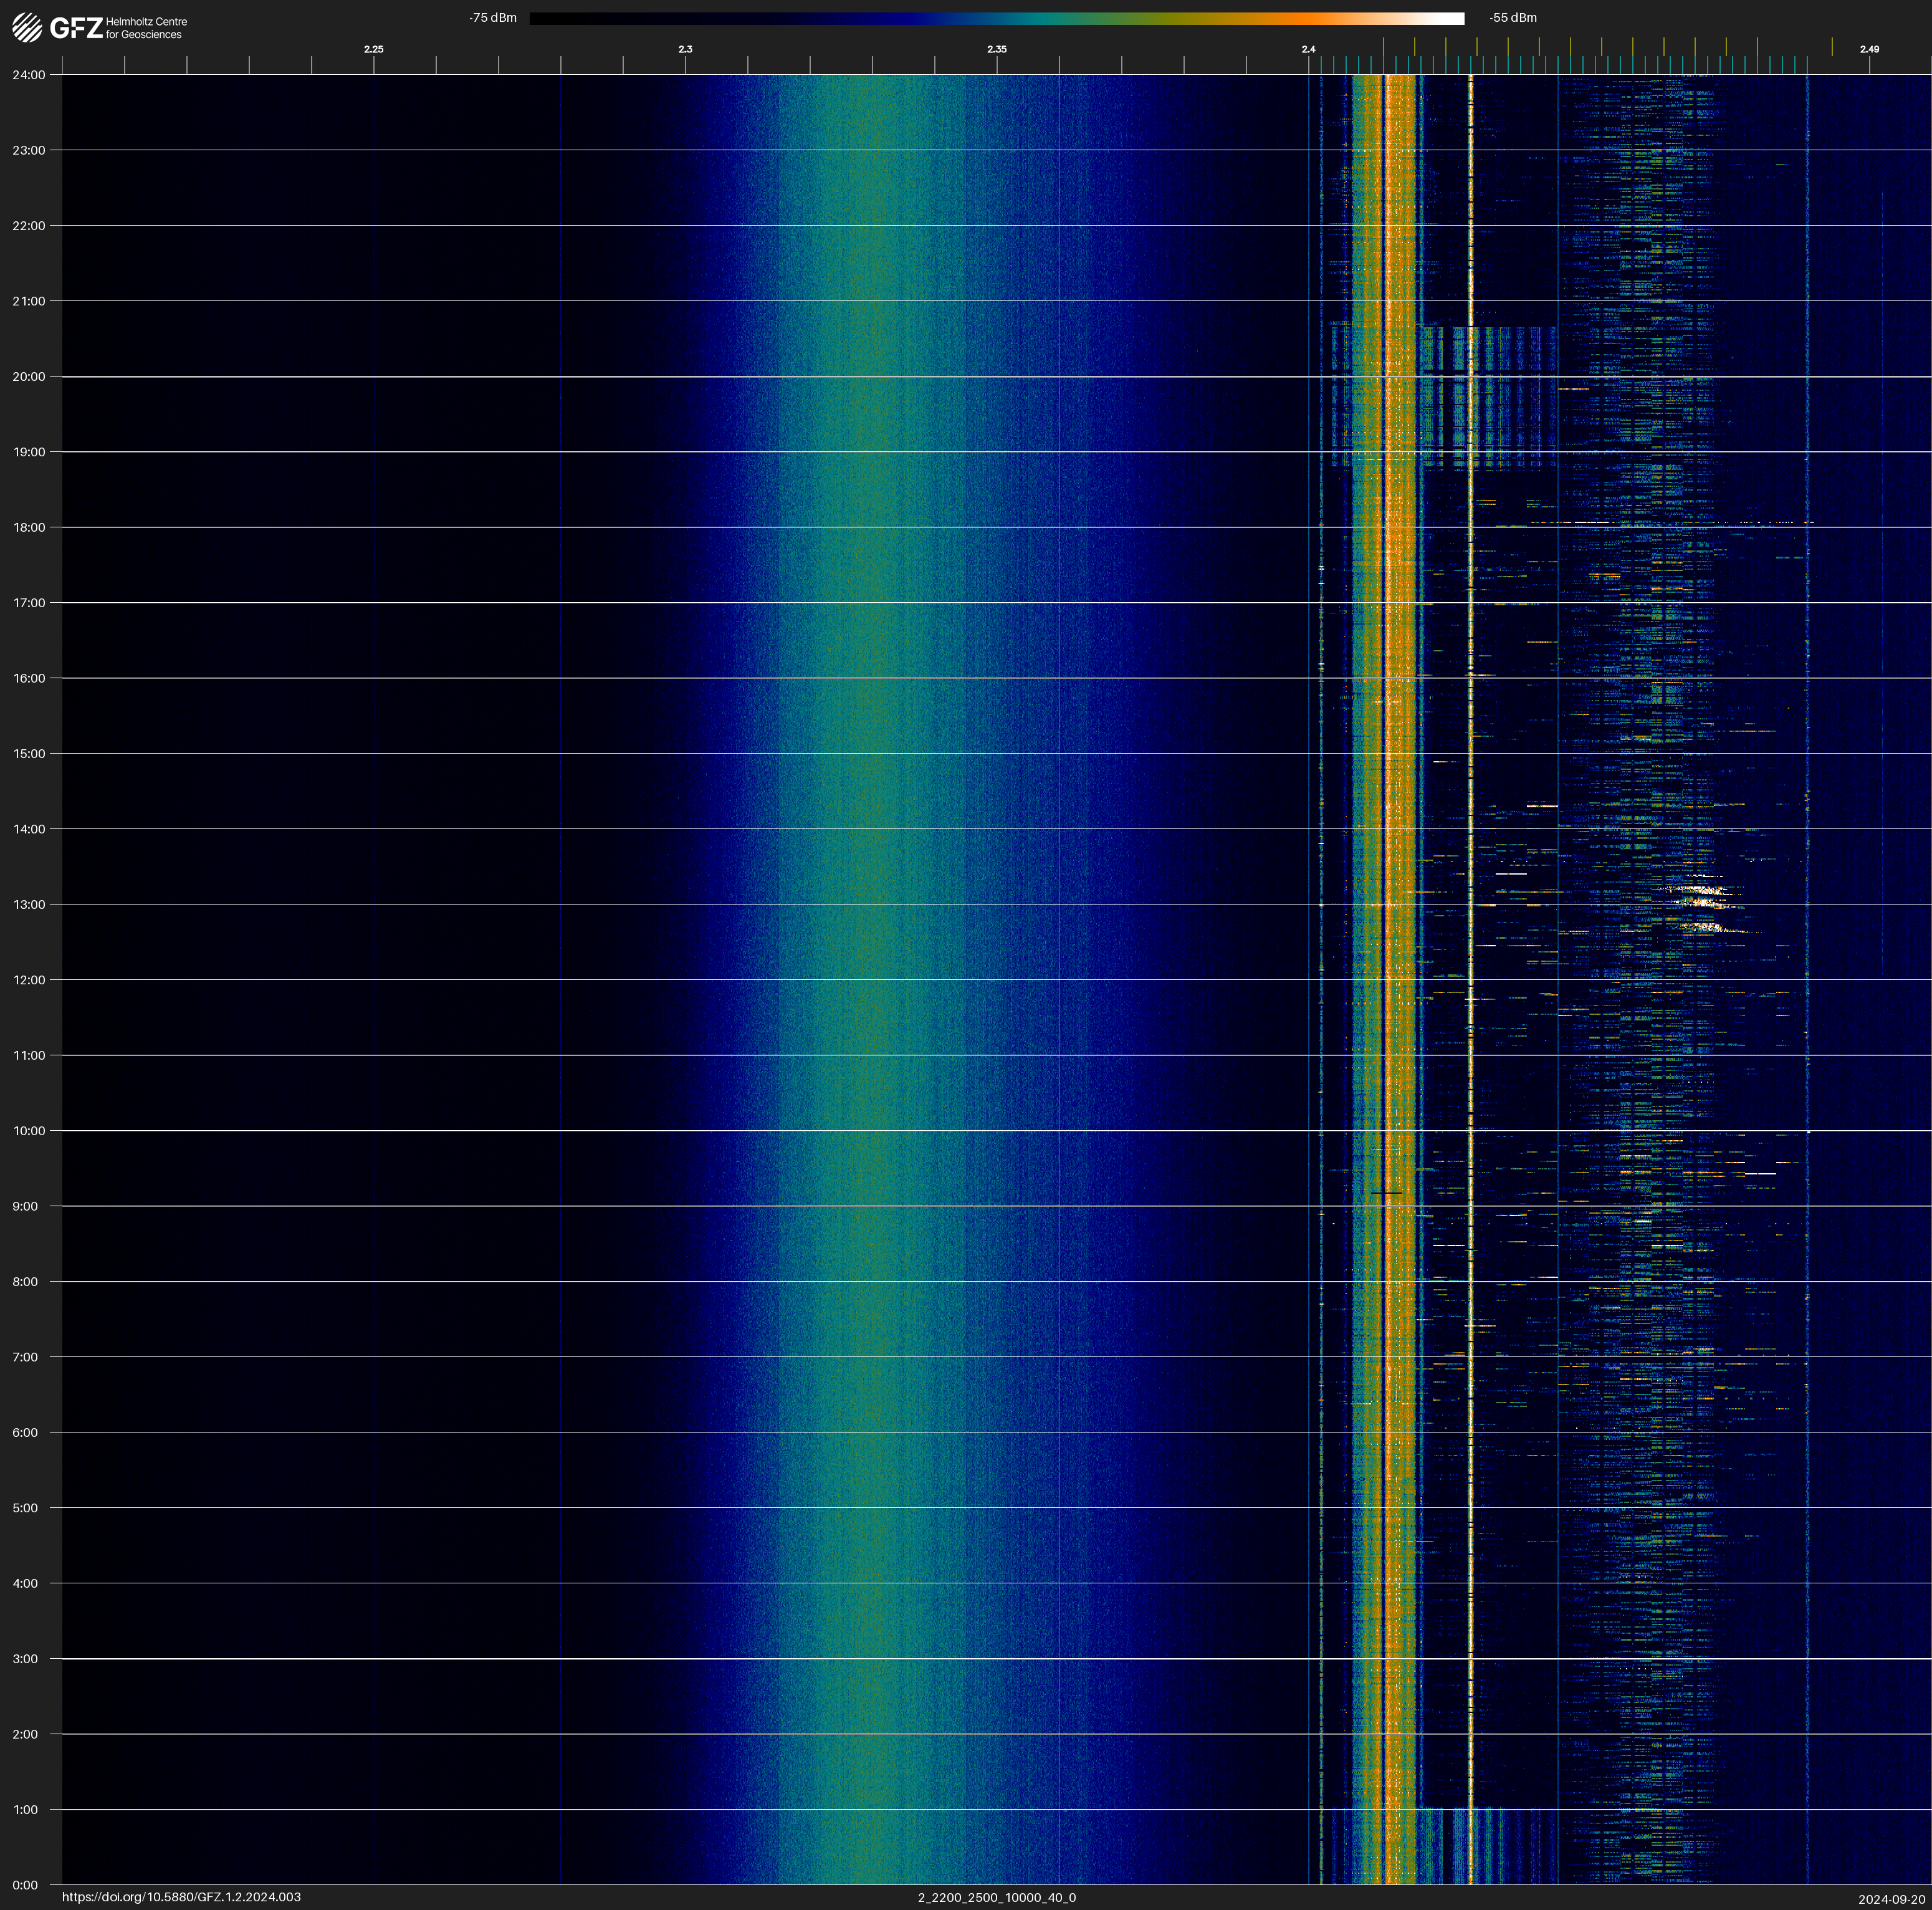The image size is (1932, 1910).
Task: Click the Helmholtz Centre for Geosciences text
Action: (x=146, y=28)
